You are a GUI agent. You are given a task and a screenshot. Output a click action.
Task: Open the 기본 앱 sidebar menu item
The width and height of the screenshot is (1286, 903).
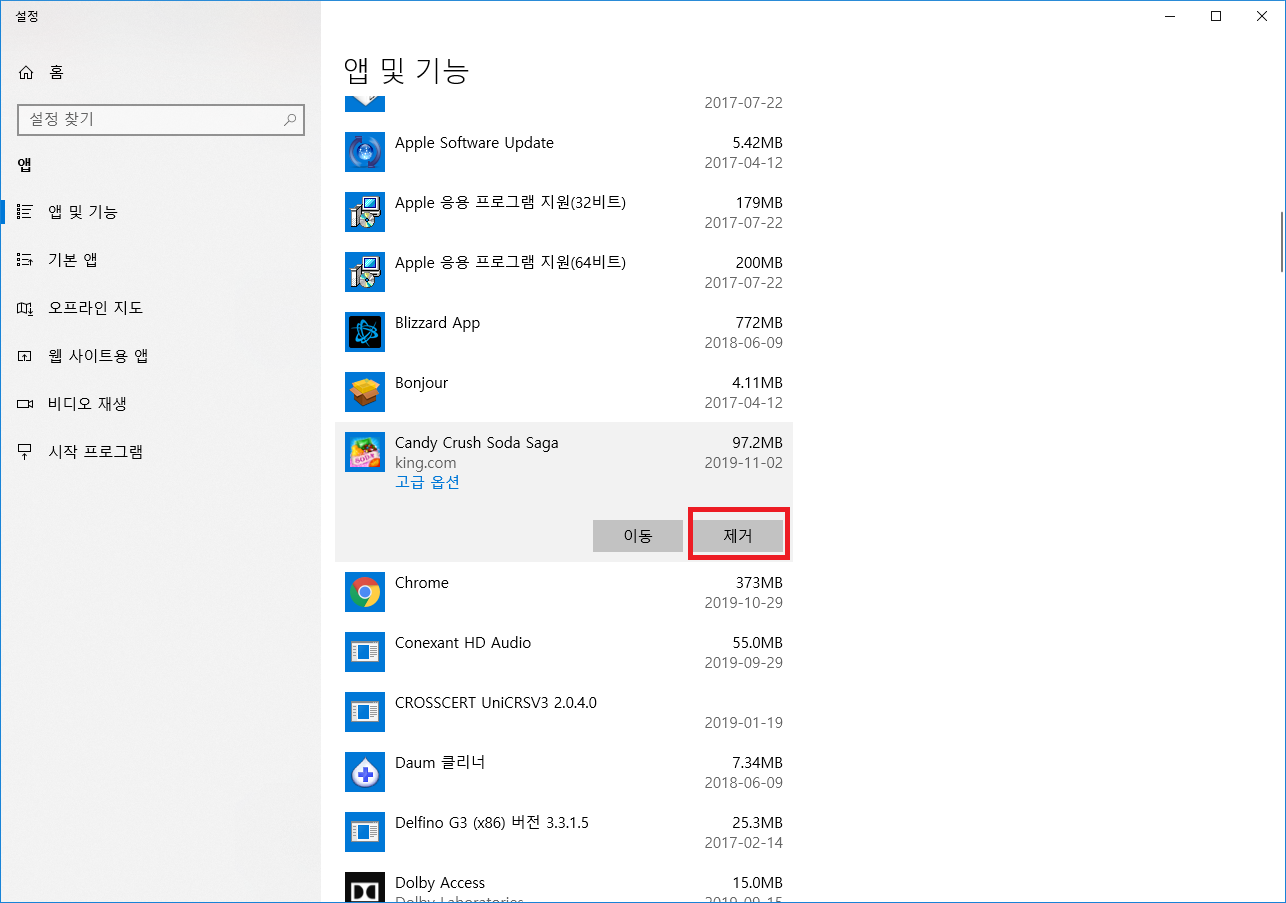click(160, 260)
